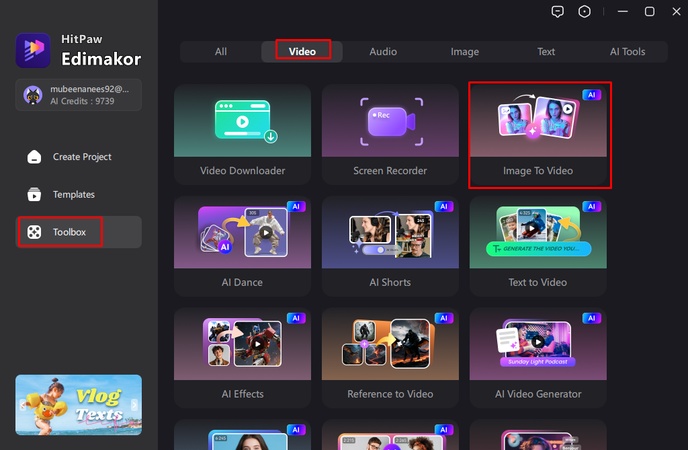The width and height of the screenshot is (688, 450).
Task: Click the AI Effects label
Action: click(x=243, y=394)
